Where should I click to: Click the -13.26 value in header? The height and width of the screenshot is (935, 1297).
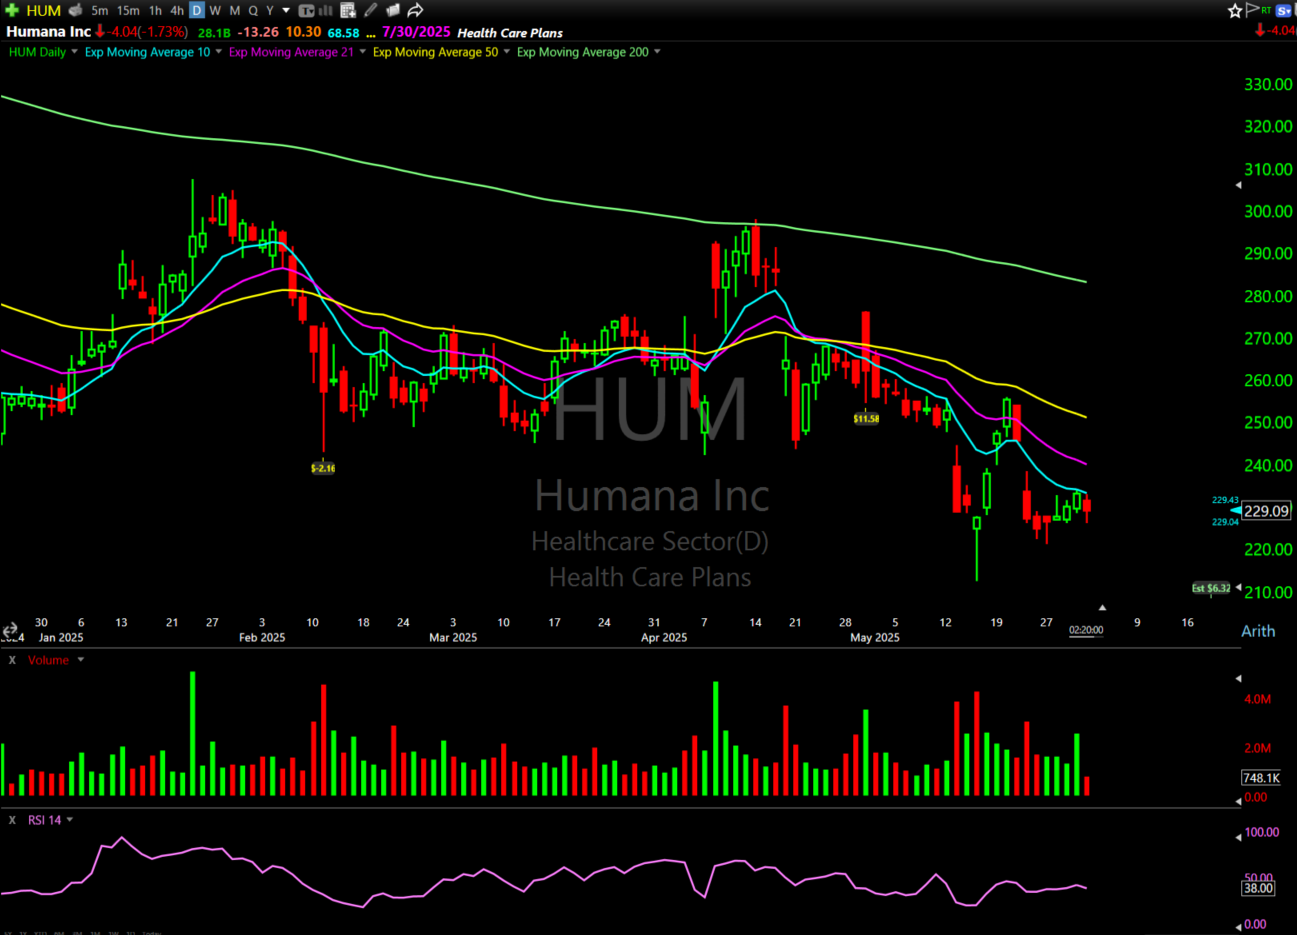pos(258,32)
